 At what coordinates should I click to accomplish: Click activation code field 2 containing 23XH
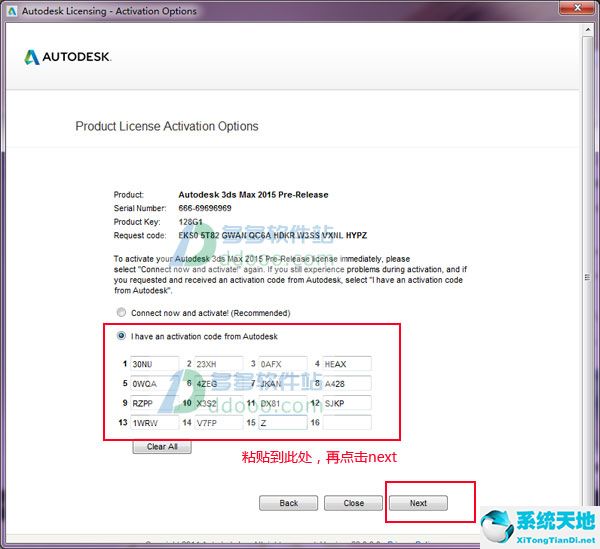coord(218,363)
